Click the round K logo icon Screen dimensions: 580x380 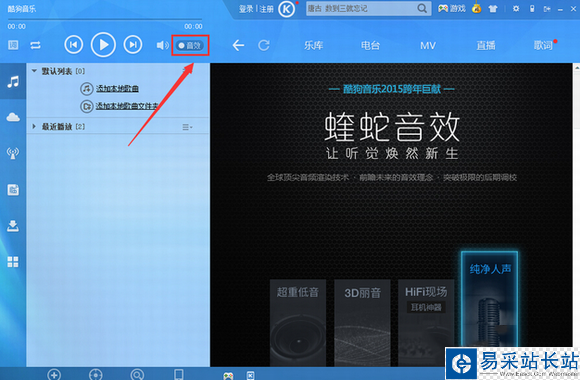[286, 9]
